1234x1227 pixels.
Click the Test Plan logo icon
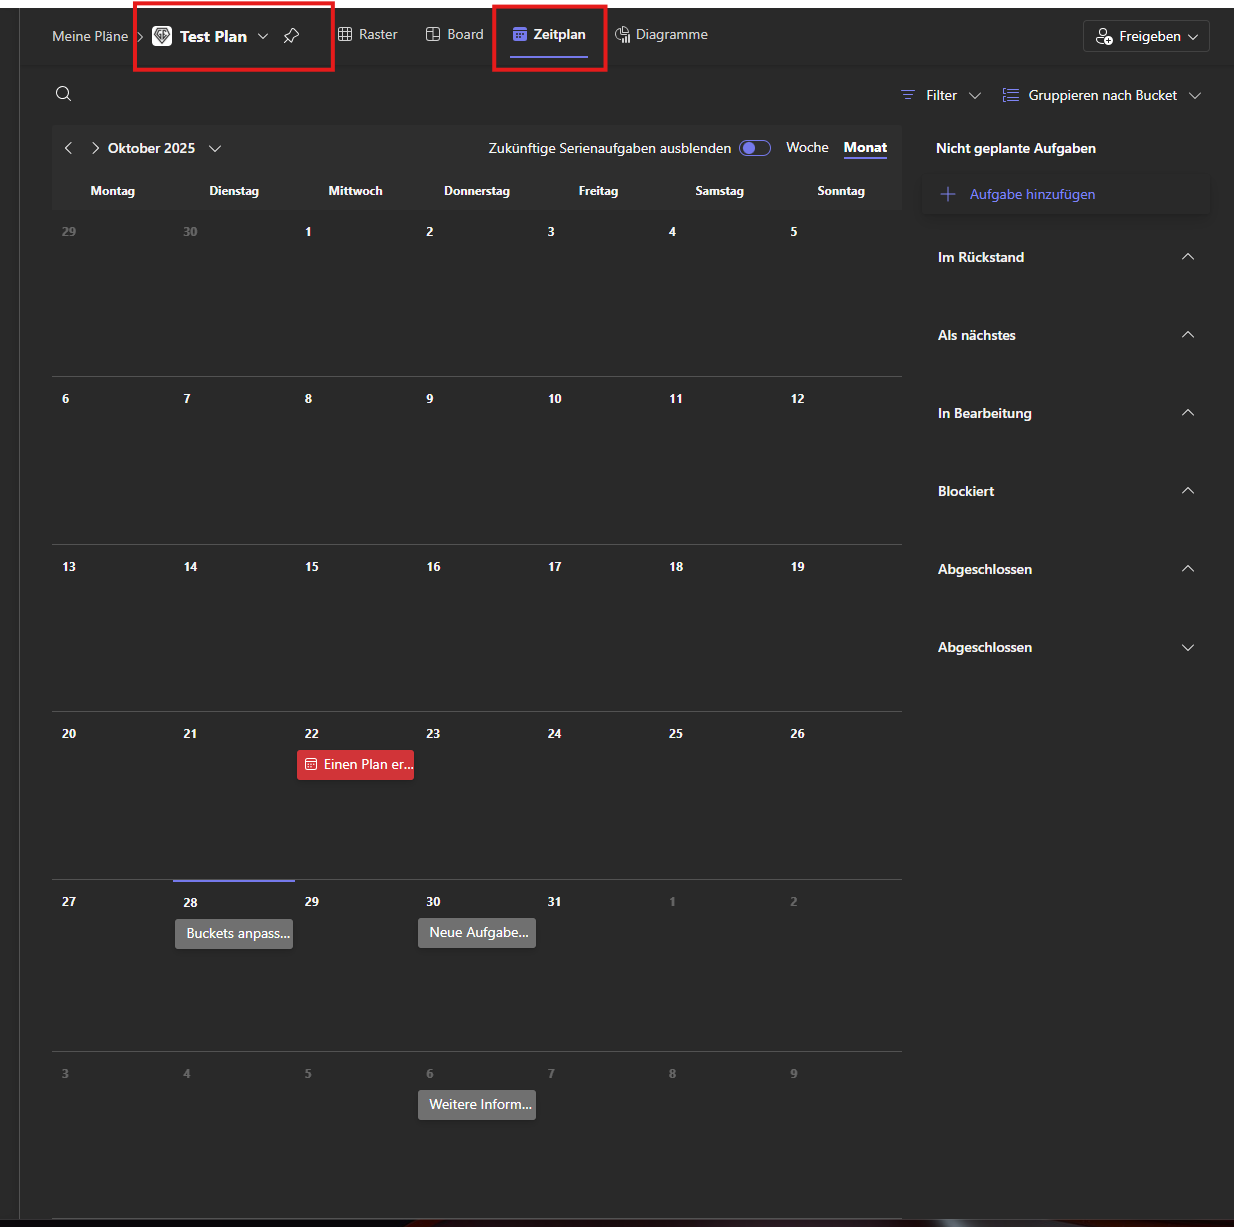162,36
